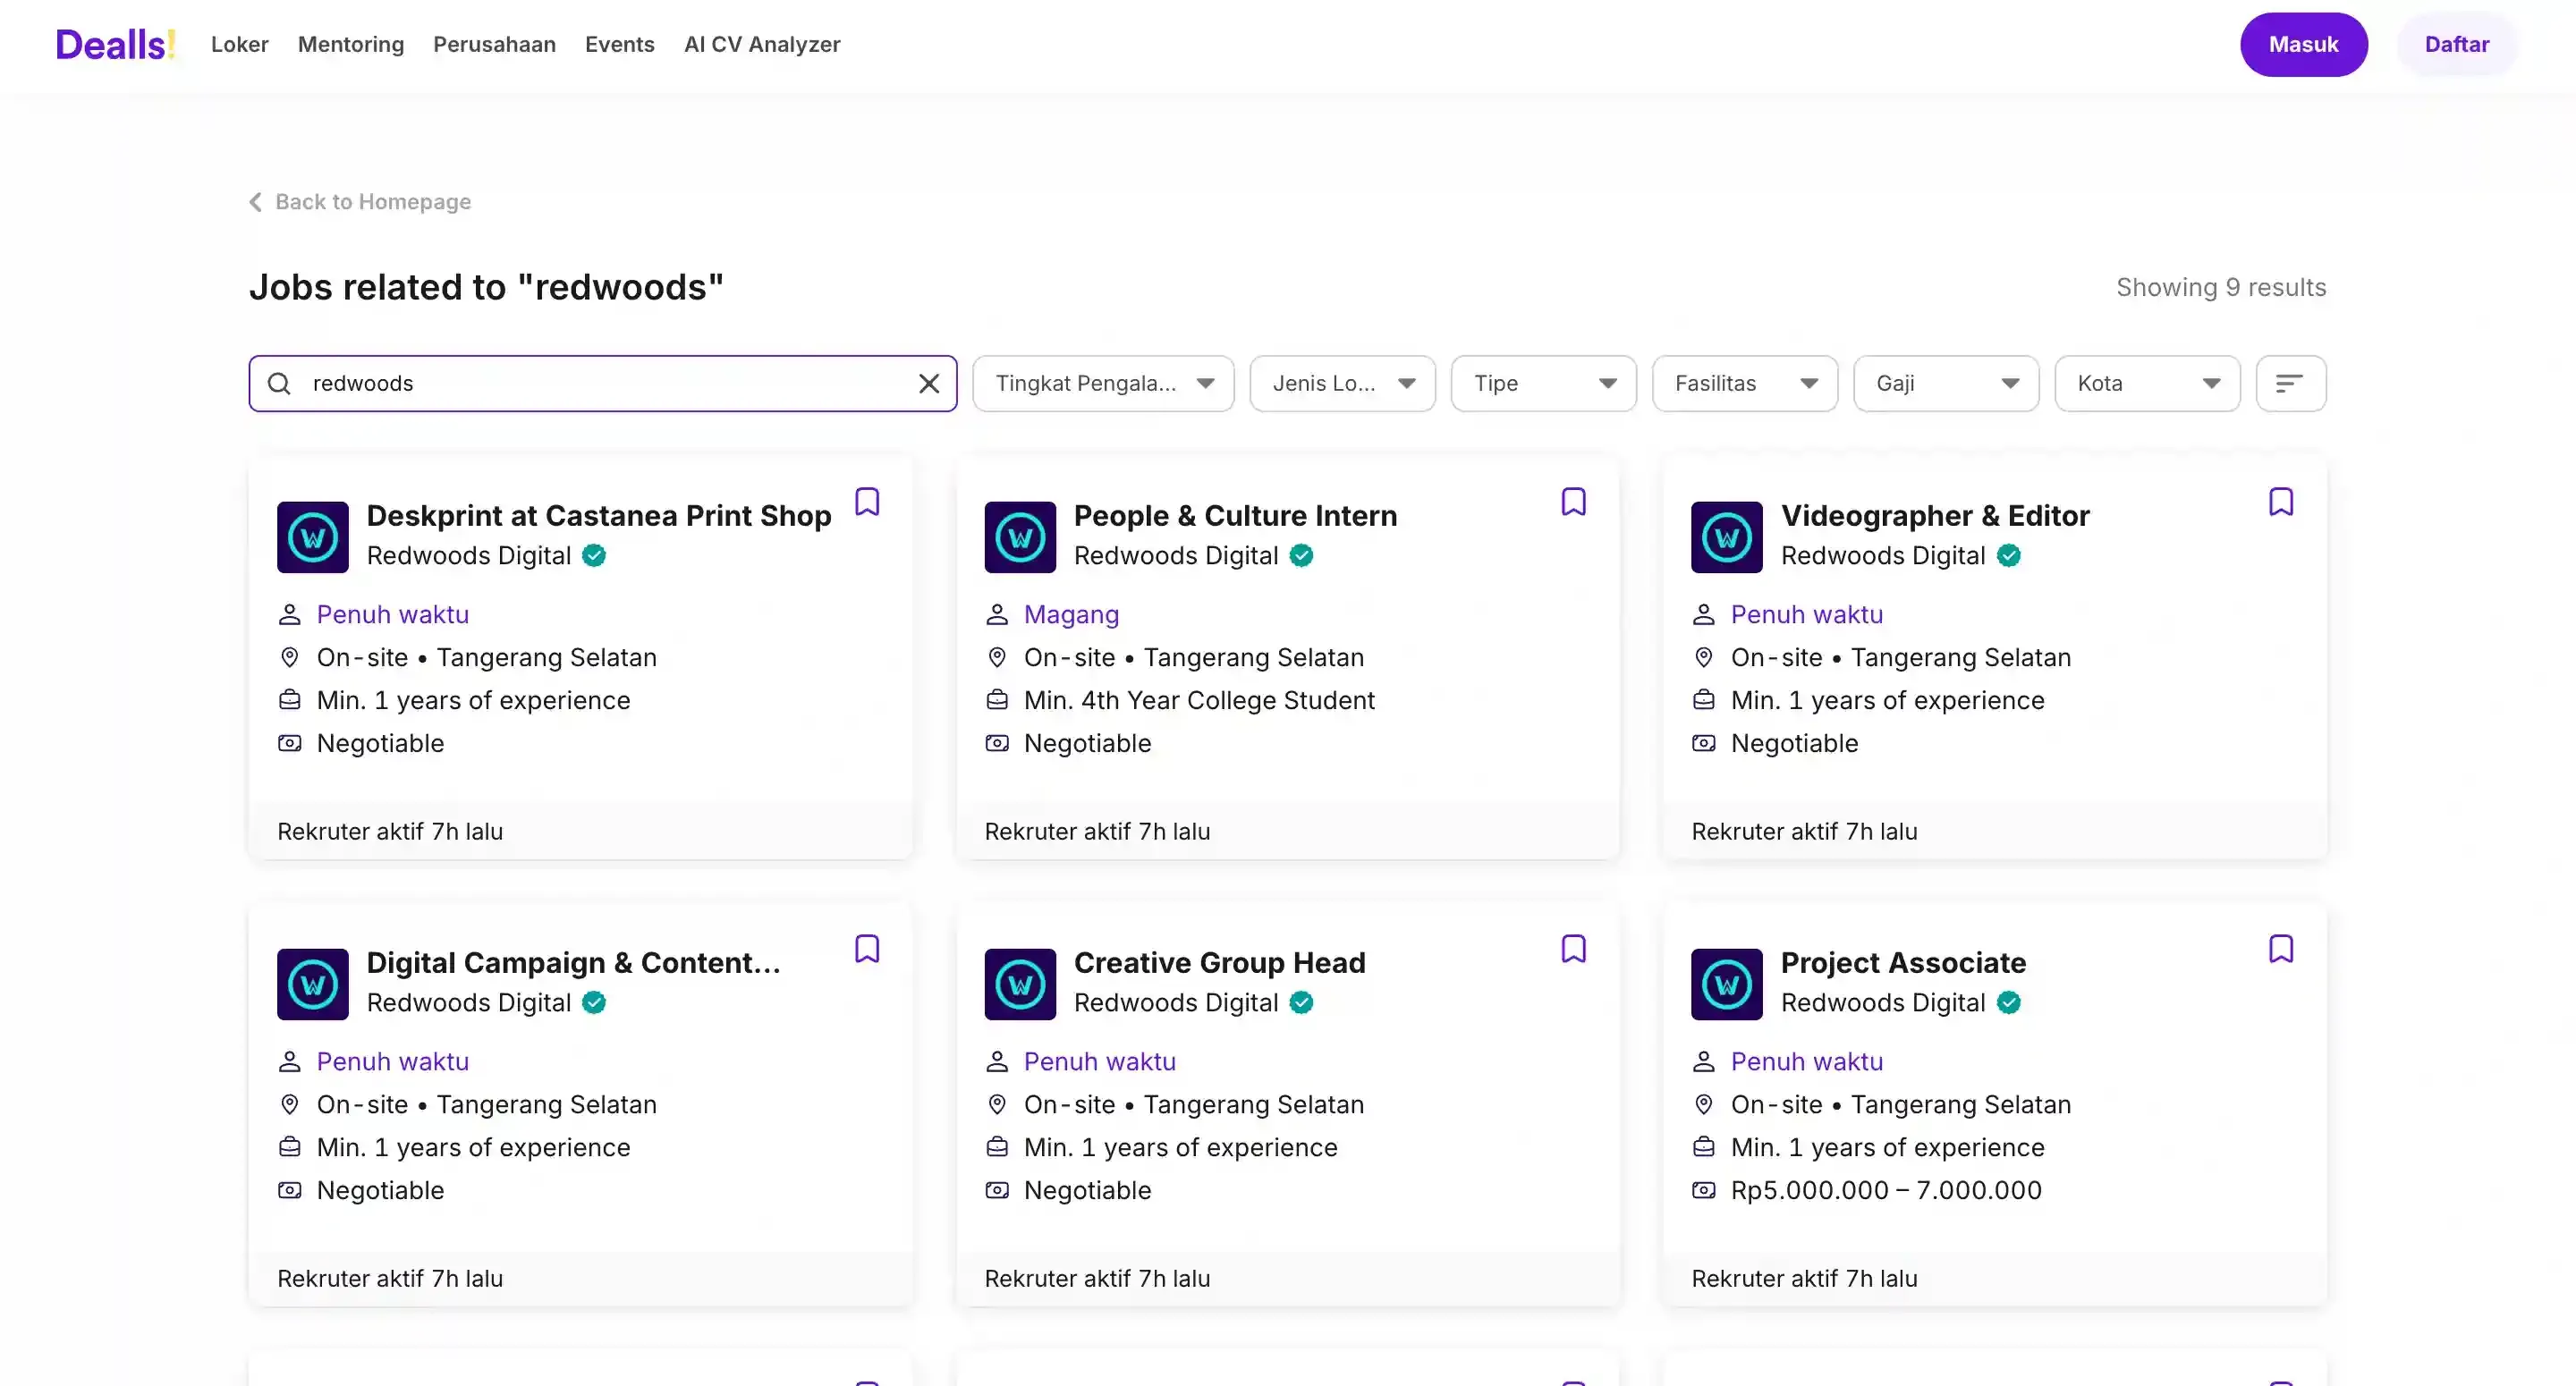Screen dimensions: 2576x1386
Task: Open the sort options icon button
Action: click(x=2290, y=383)
